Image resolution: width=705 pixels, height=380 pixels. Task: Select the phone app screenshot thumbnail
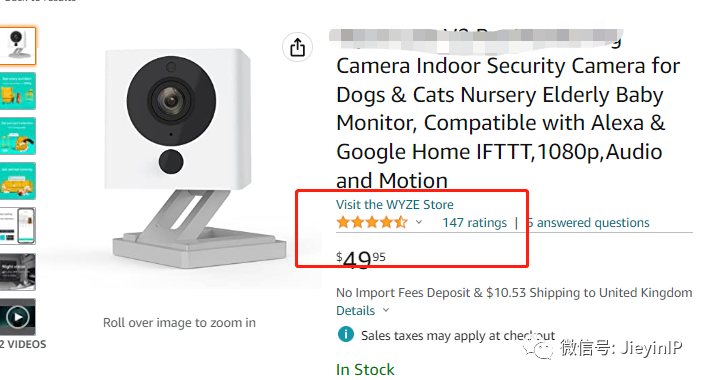(x=18, y=226)
